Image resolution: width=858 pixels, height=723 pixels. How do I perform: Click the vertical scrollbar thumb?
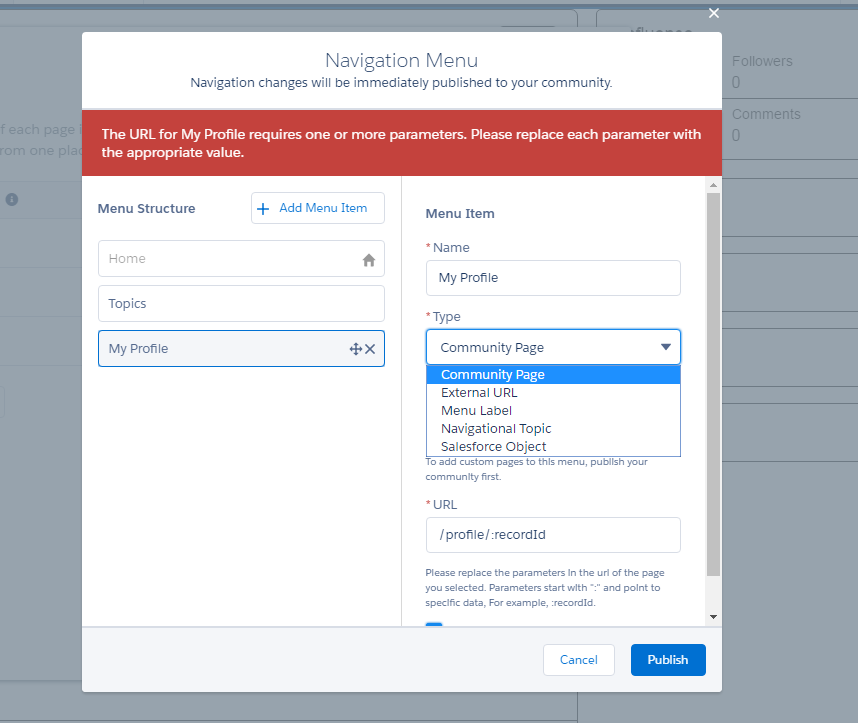click(x=714, y=384)
